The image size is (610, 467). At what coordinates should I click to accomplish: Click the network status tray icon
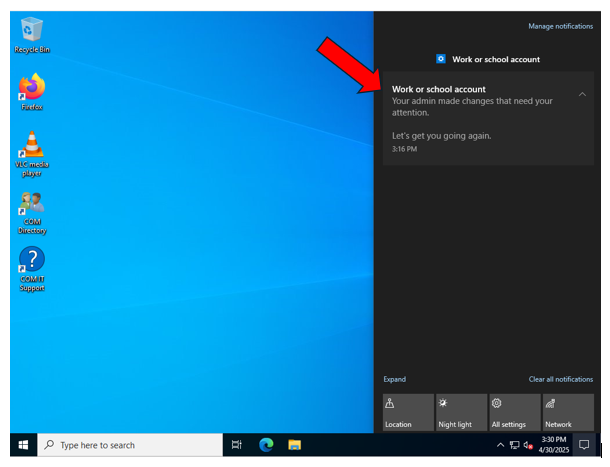pyautogui.click(x=514, y=445)
